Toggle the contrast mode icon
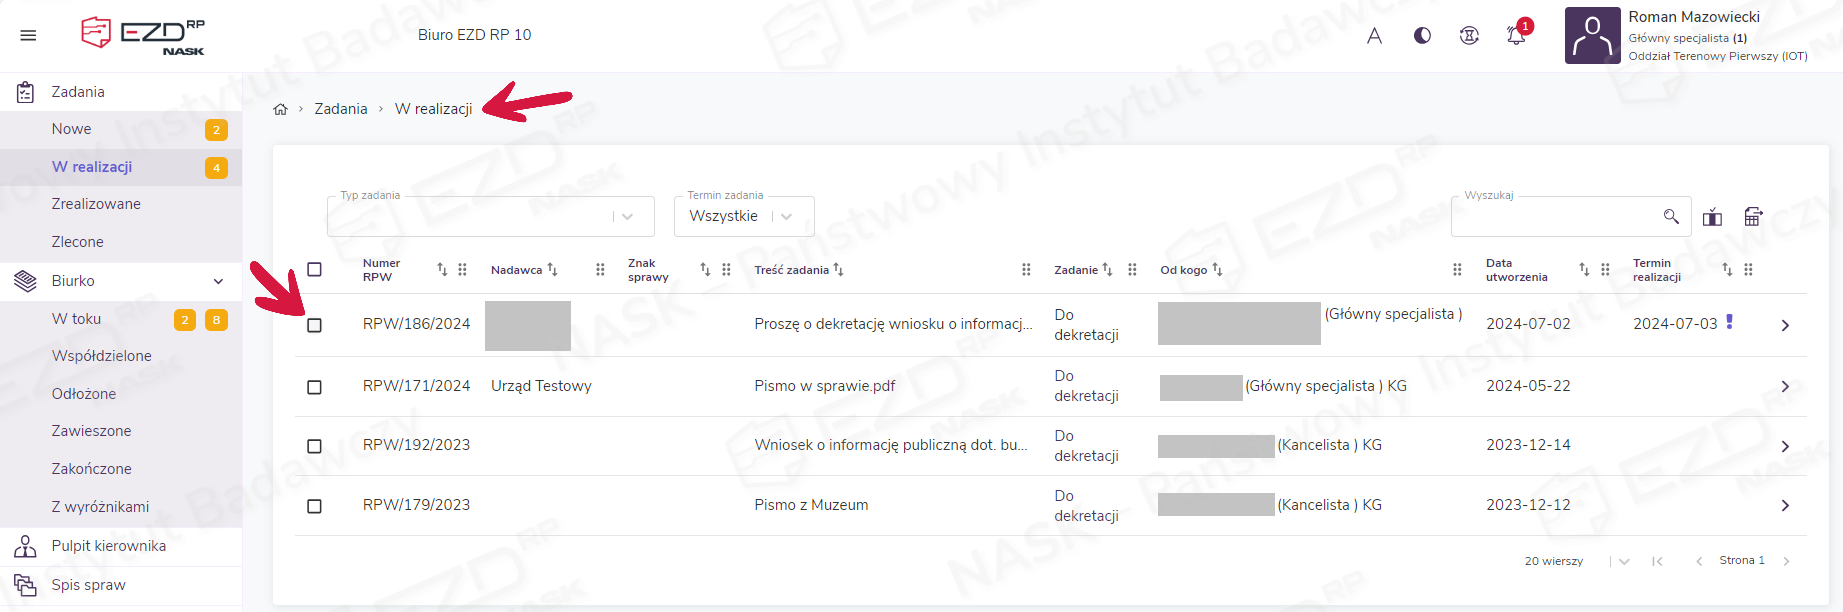 1422,36
